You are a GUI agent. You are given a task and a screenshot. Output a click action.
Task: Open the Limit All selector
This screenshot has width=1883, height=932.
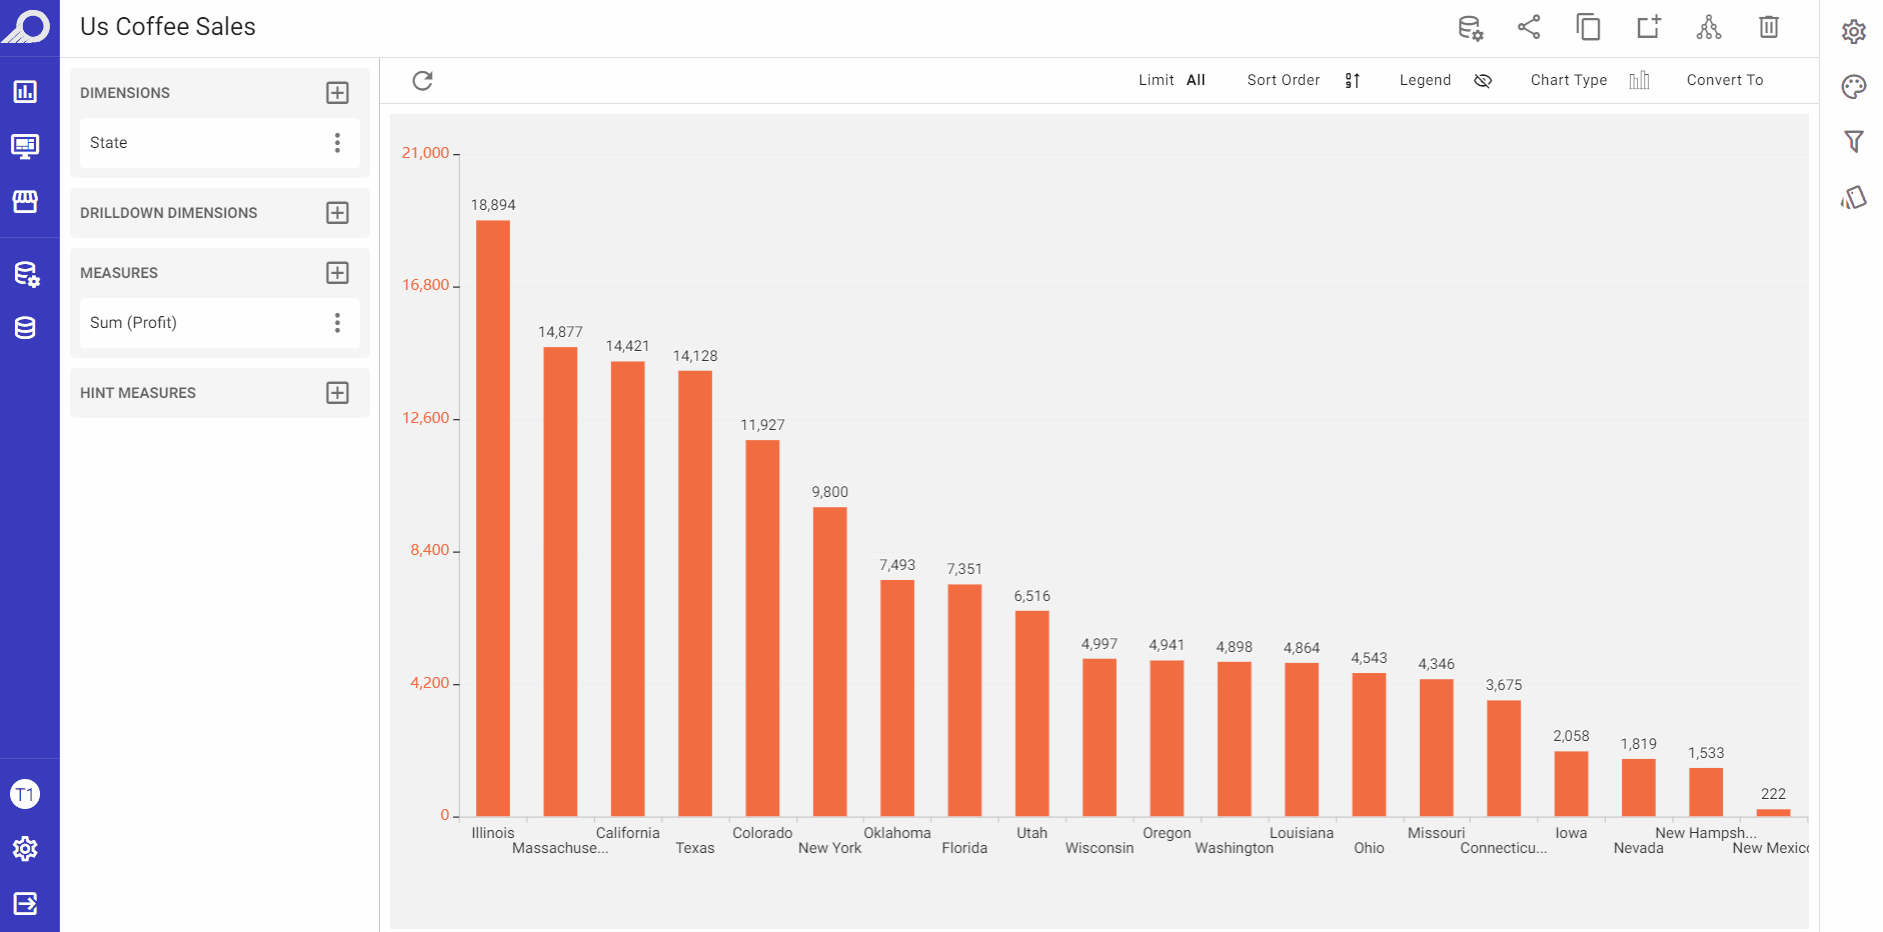pos(1172,80)
